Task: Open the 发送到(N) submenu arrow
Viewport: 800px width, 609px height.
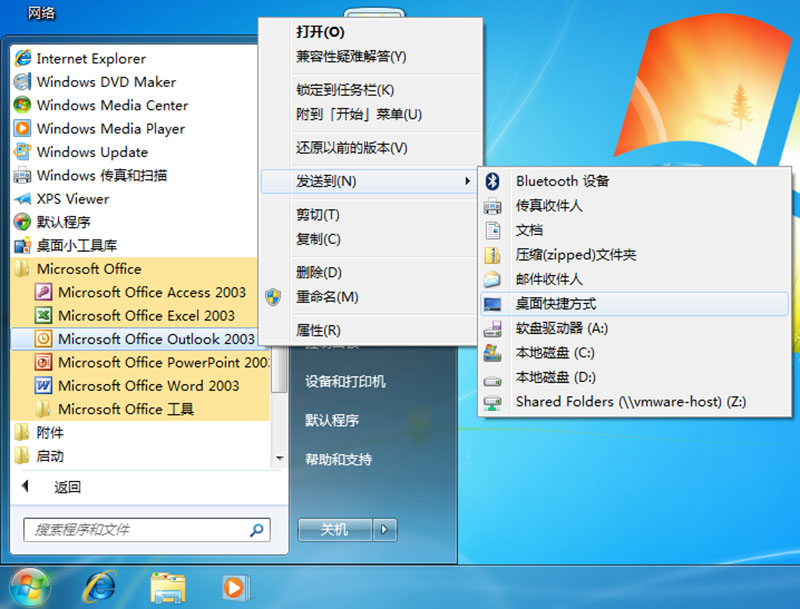Action: pyautogui.click(x=467, y=181)
